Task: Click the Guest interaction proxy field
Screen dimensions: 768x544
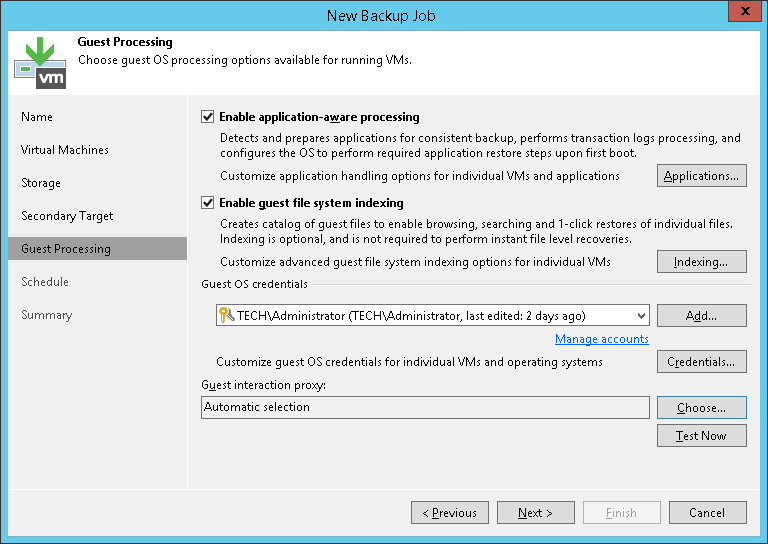Action: [425, 408]
